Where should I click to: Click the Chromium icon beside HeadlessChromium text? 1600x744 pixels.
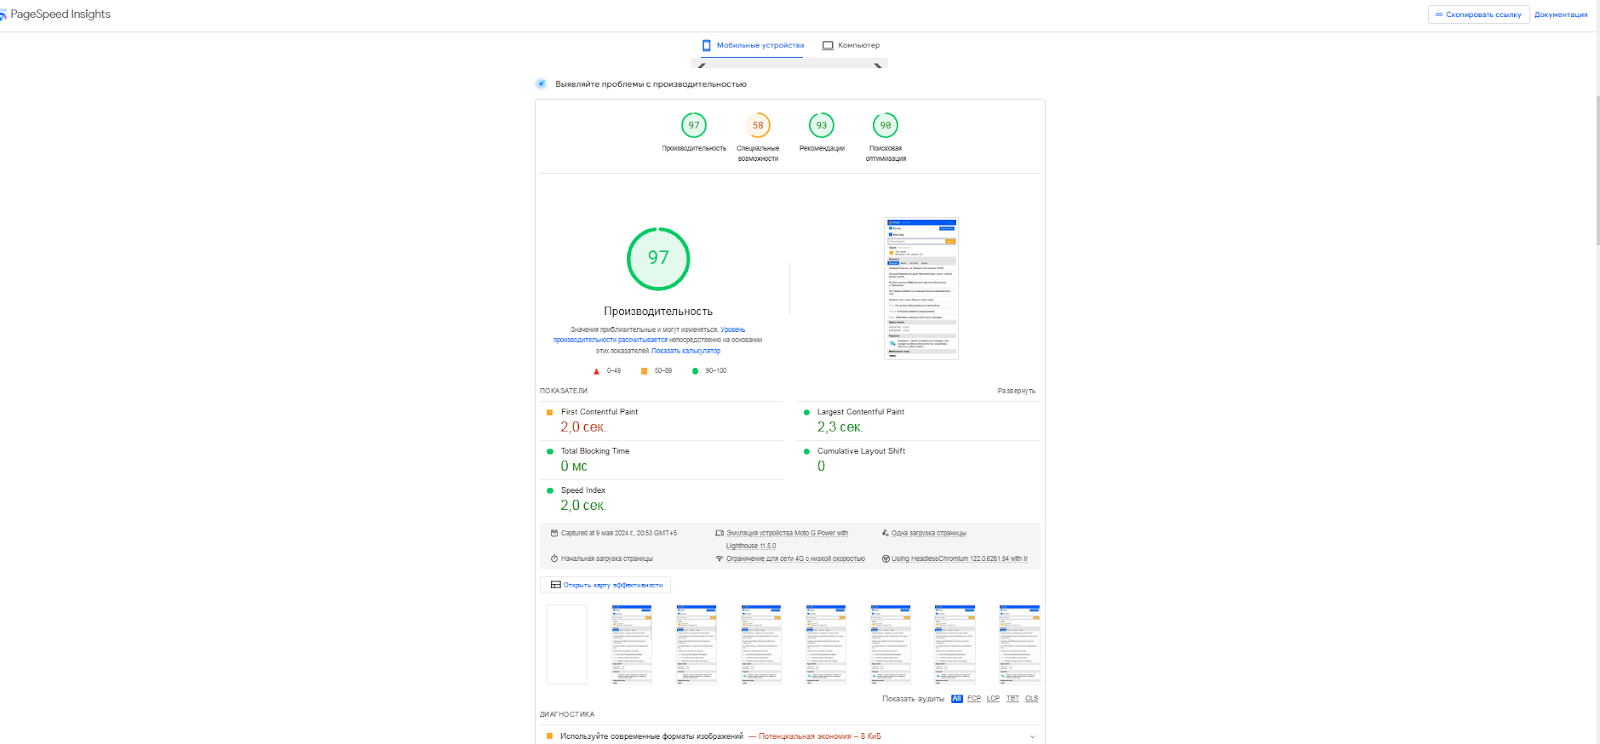click(885, 559)
